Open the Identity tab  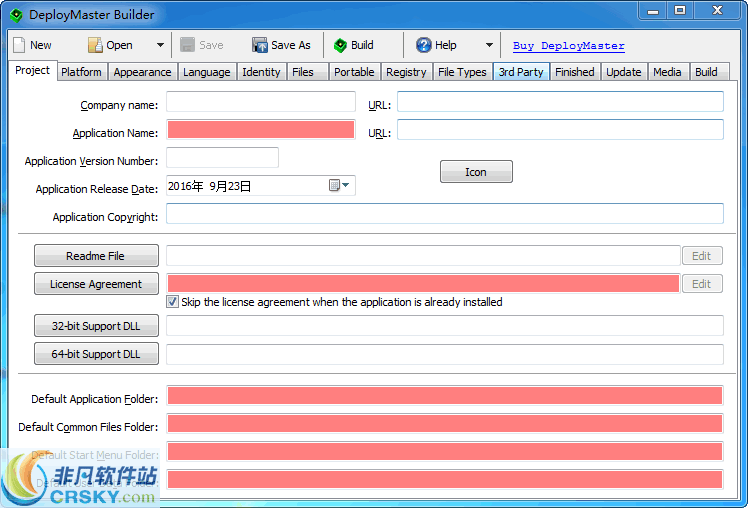tap(261, 72)
